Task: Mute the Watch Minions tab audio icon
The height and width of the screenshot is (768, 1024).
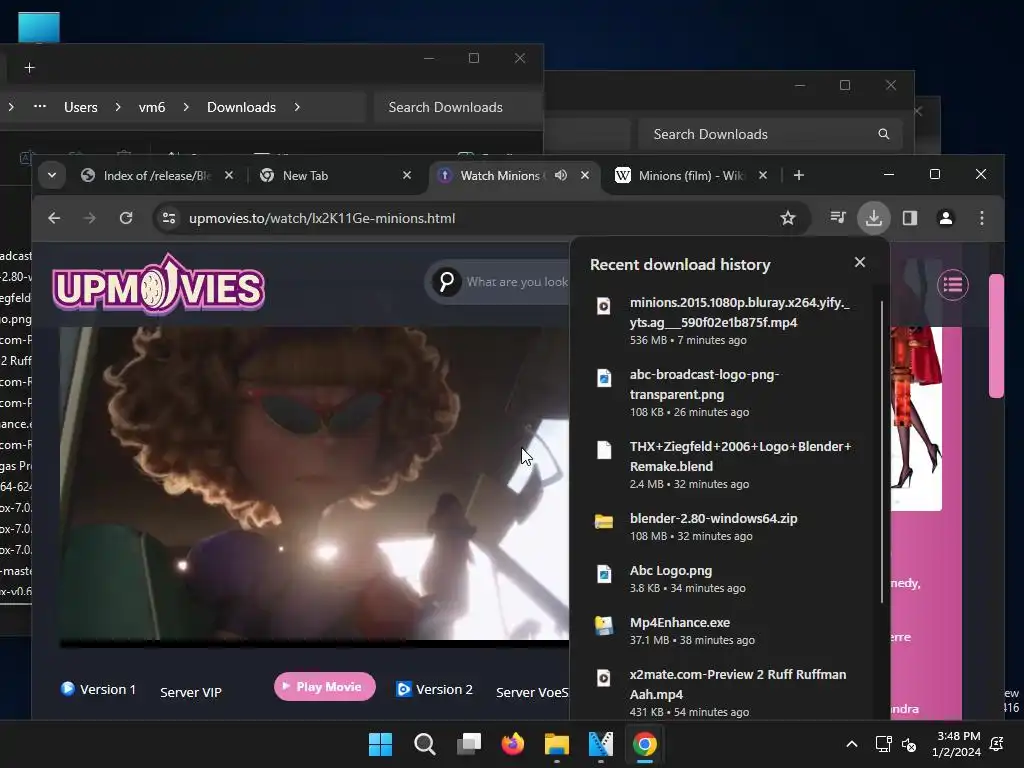Action: 561,175
